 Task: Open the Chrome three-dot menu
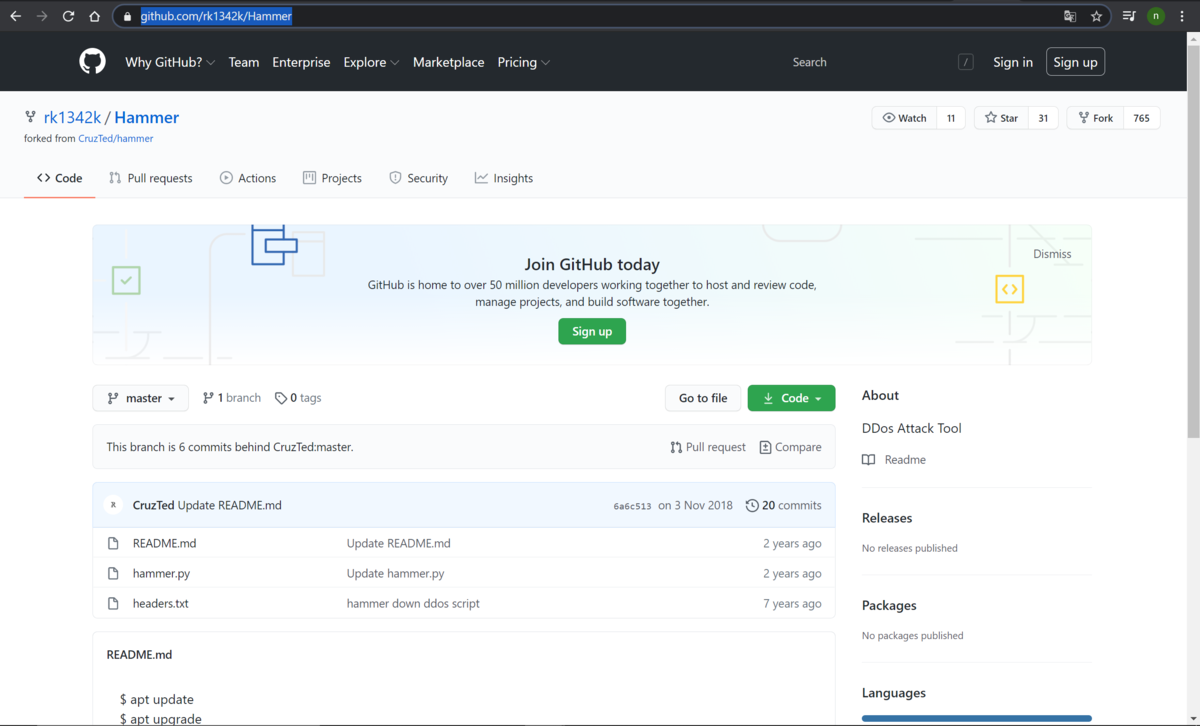[1182, 16]
